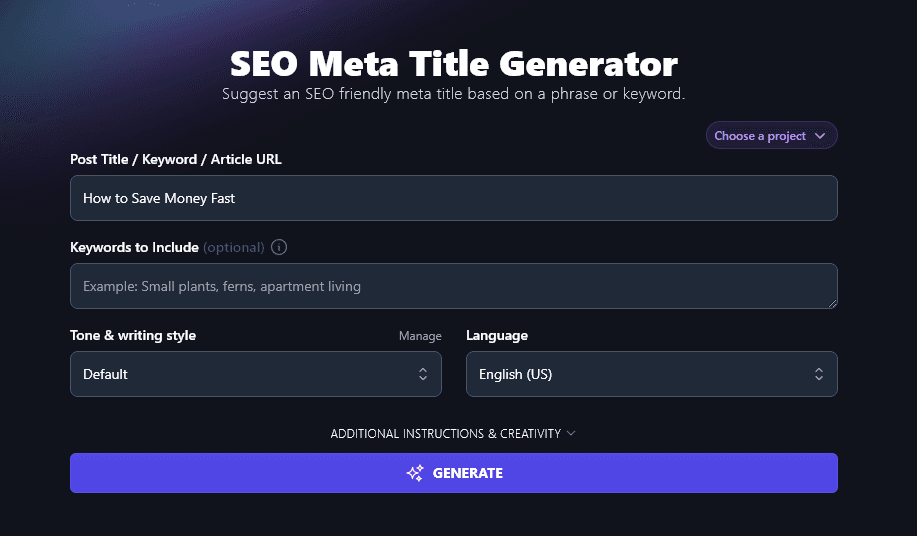Open the Tone & writing style Default dropdown
Screen dimensions: 917x536
click(255, 374)
